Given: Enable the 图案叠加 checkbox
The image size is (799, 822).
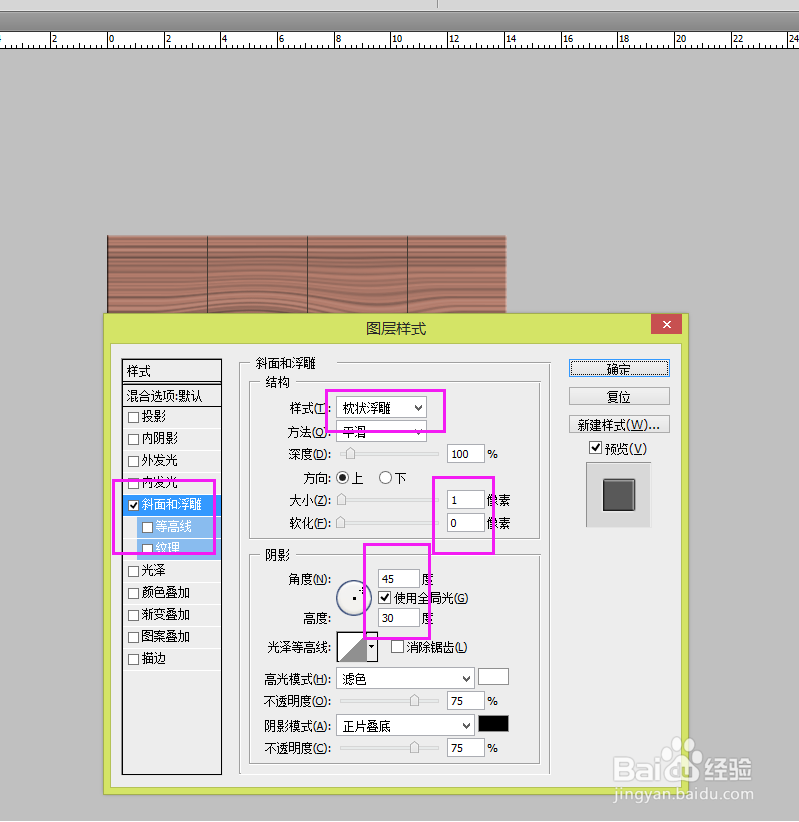Looking at the screenshot, I should tap(134, 637).
